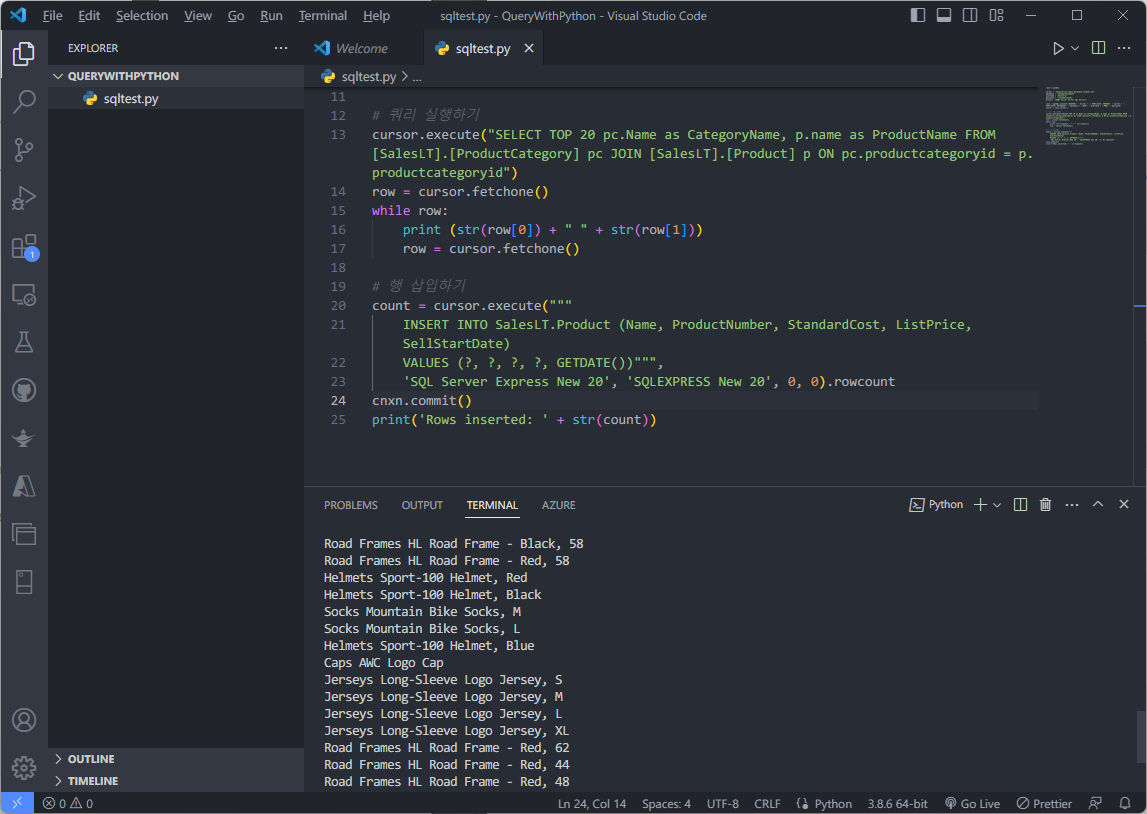1147x814 pixels.
Task: Open the Explorer view in activity bar
Action: coord(24,53)
